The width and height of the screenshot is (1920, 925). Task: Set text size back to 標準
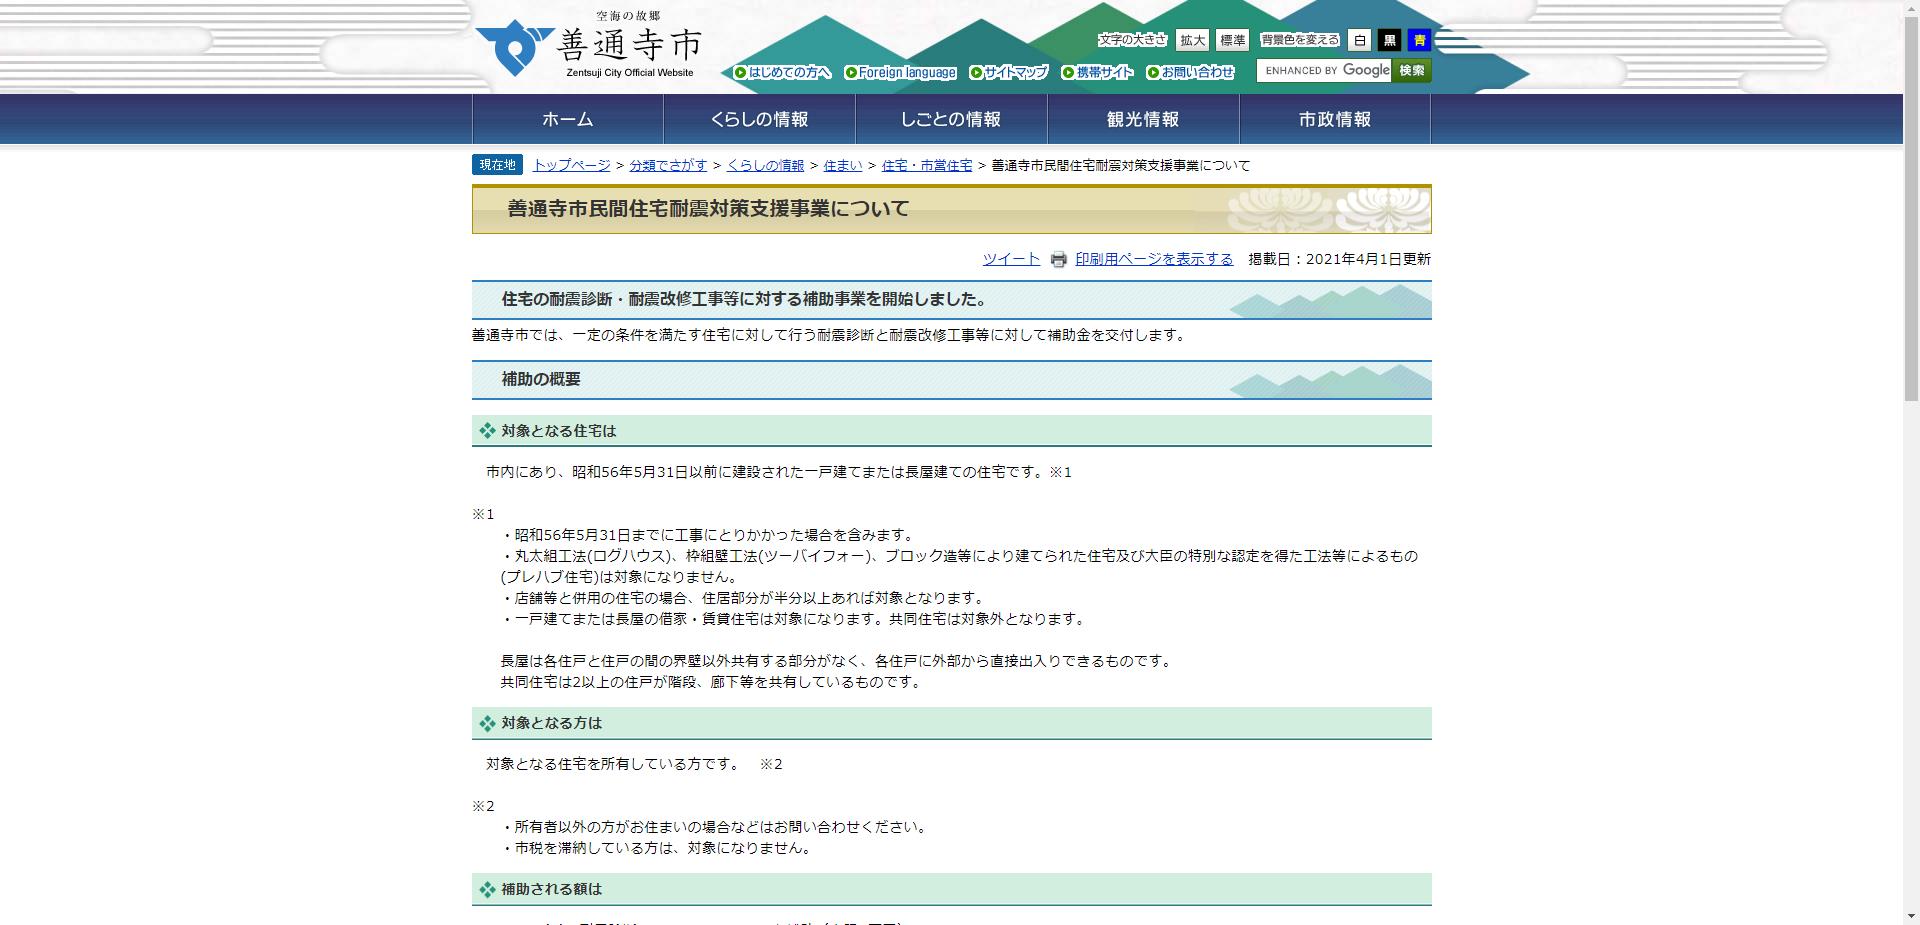[x=1234, y=40]
